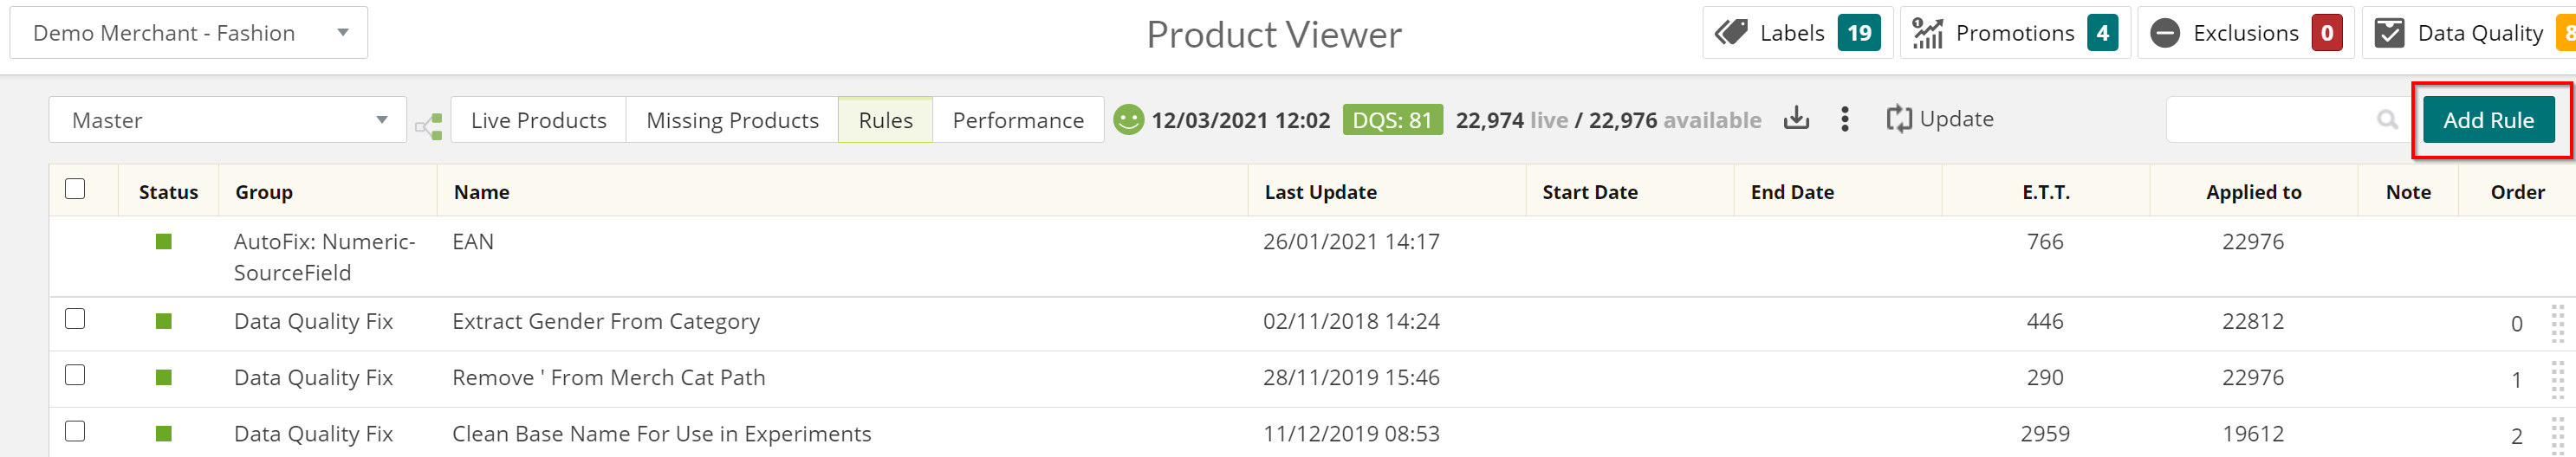Click the Add Rule button

2488,120
